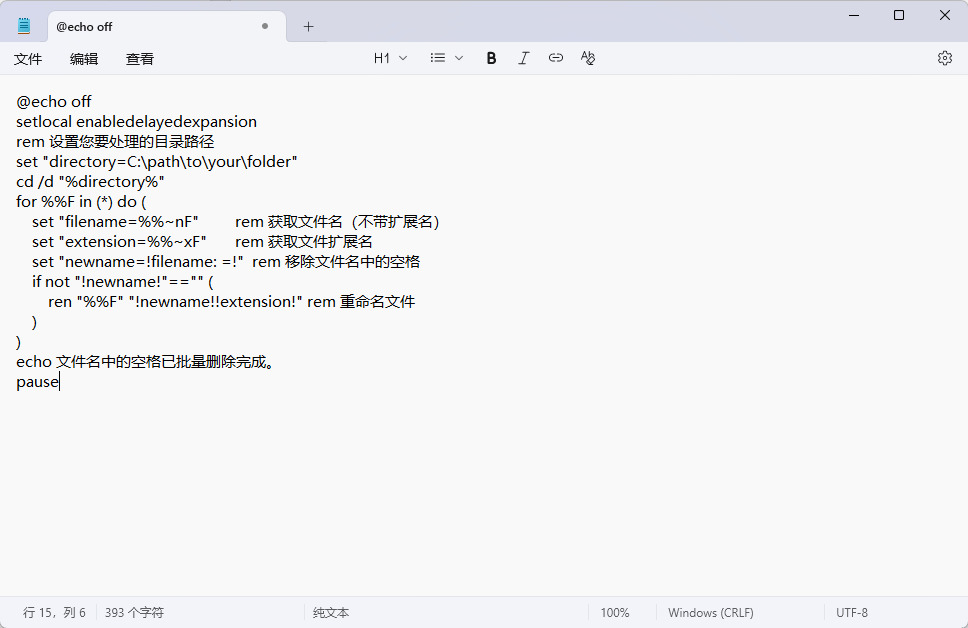Click the Windows (CRLF) line ending indicator
Image resolution: width=968 pixels, height=628 pixels.
(x=710, y=612)
